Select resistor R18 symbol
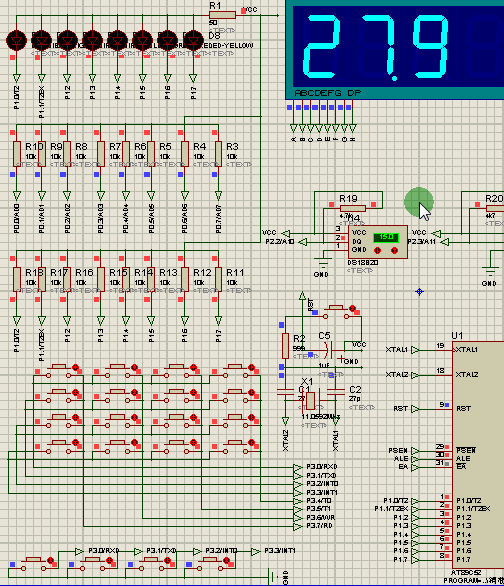 point(17,280)
